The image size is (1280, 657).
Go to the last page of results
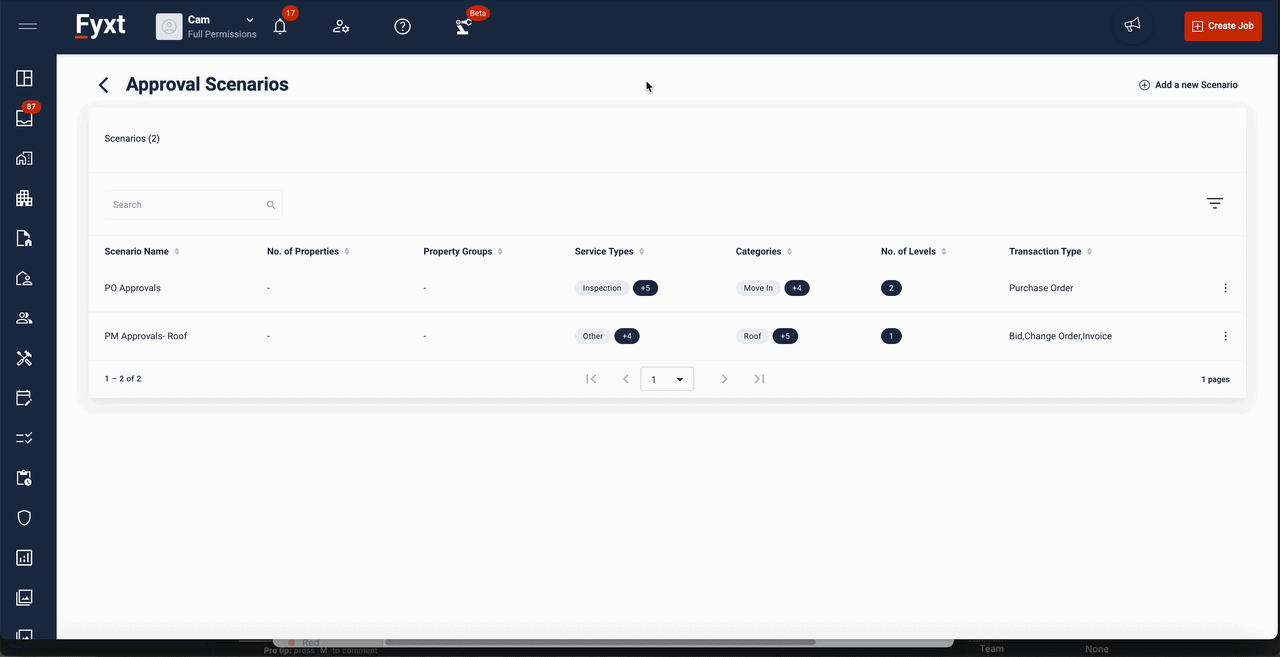point(759,379)
